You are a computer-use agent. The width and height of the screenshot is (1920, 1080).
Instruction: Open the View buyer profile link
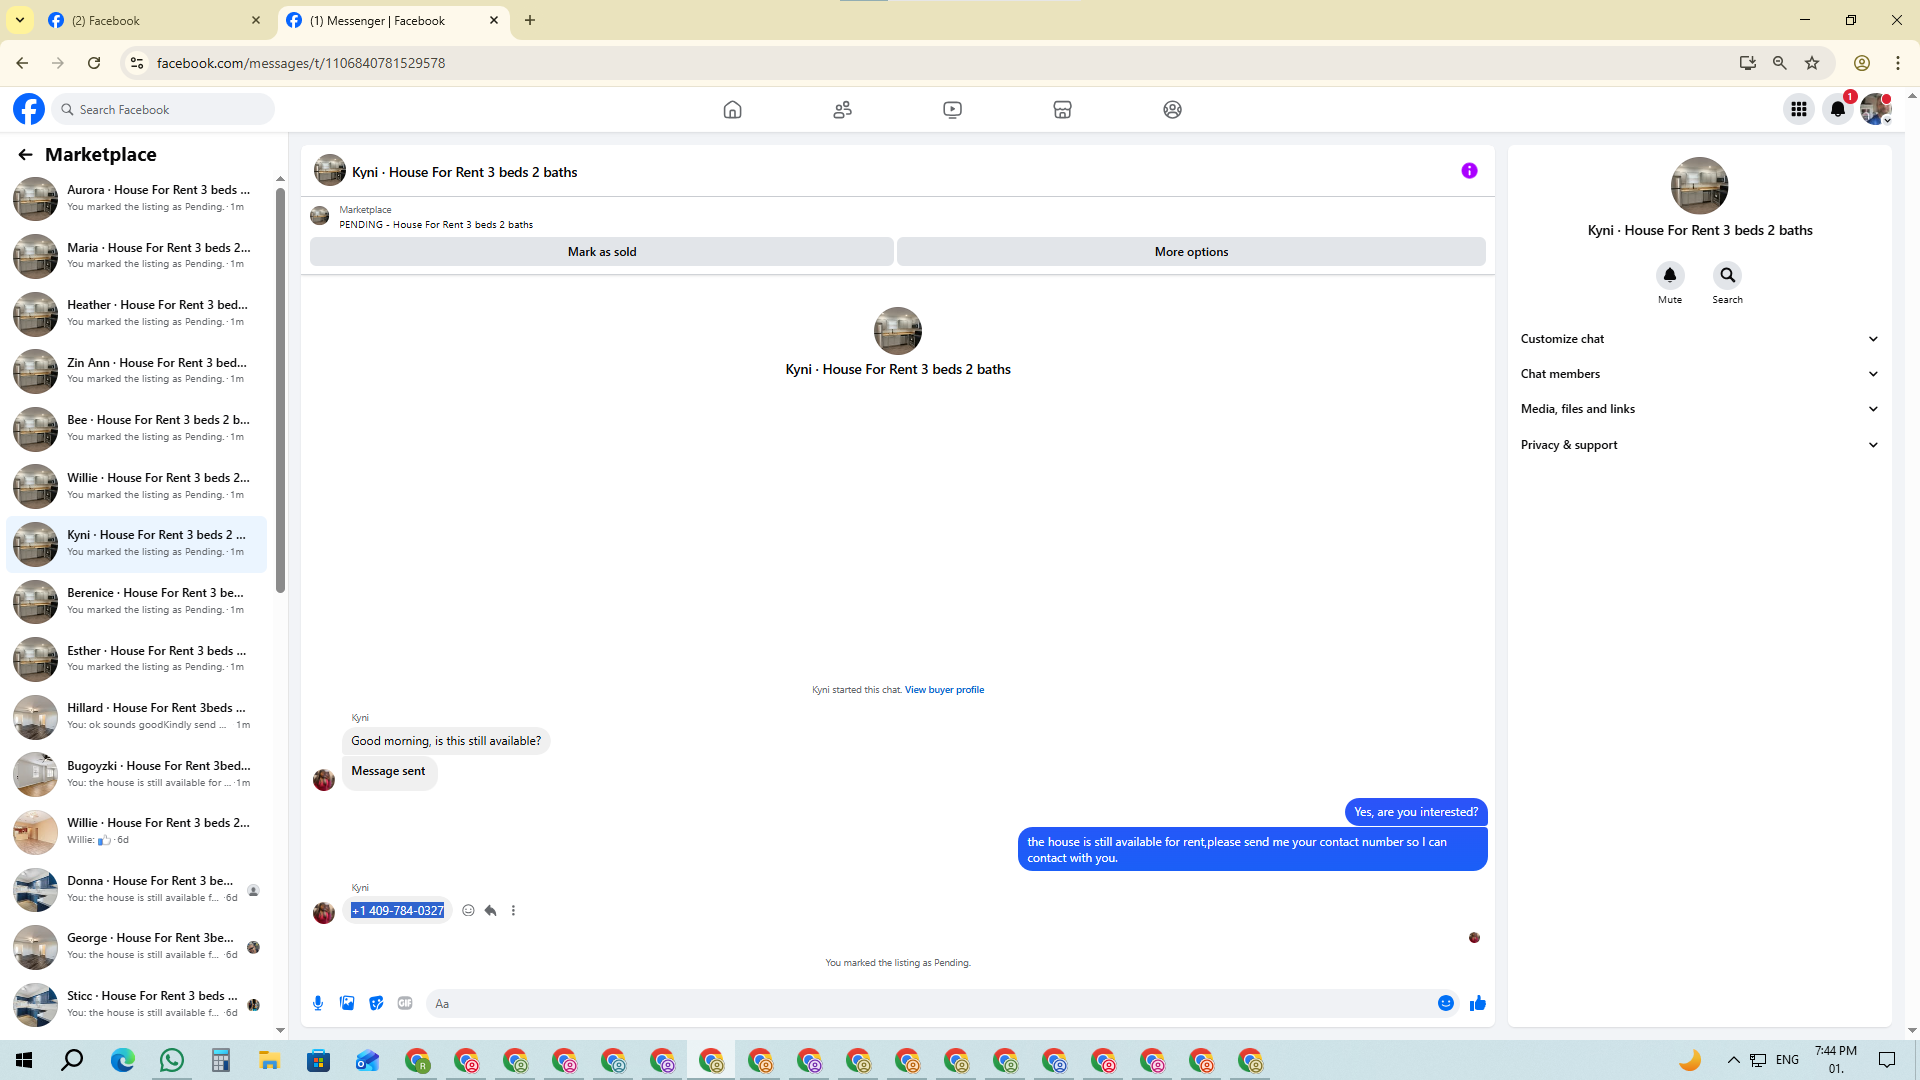[944, 690]
